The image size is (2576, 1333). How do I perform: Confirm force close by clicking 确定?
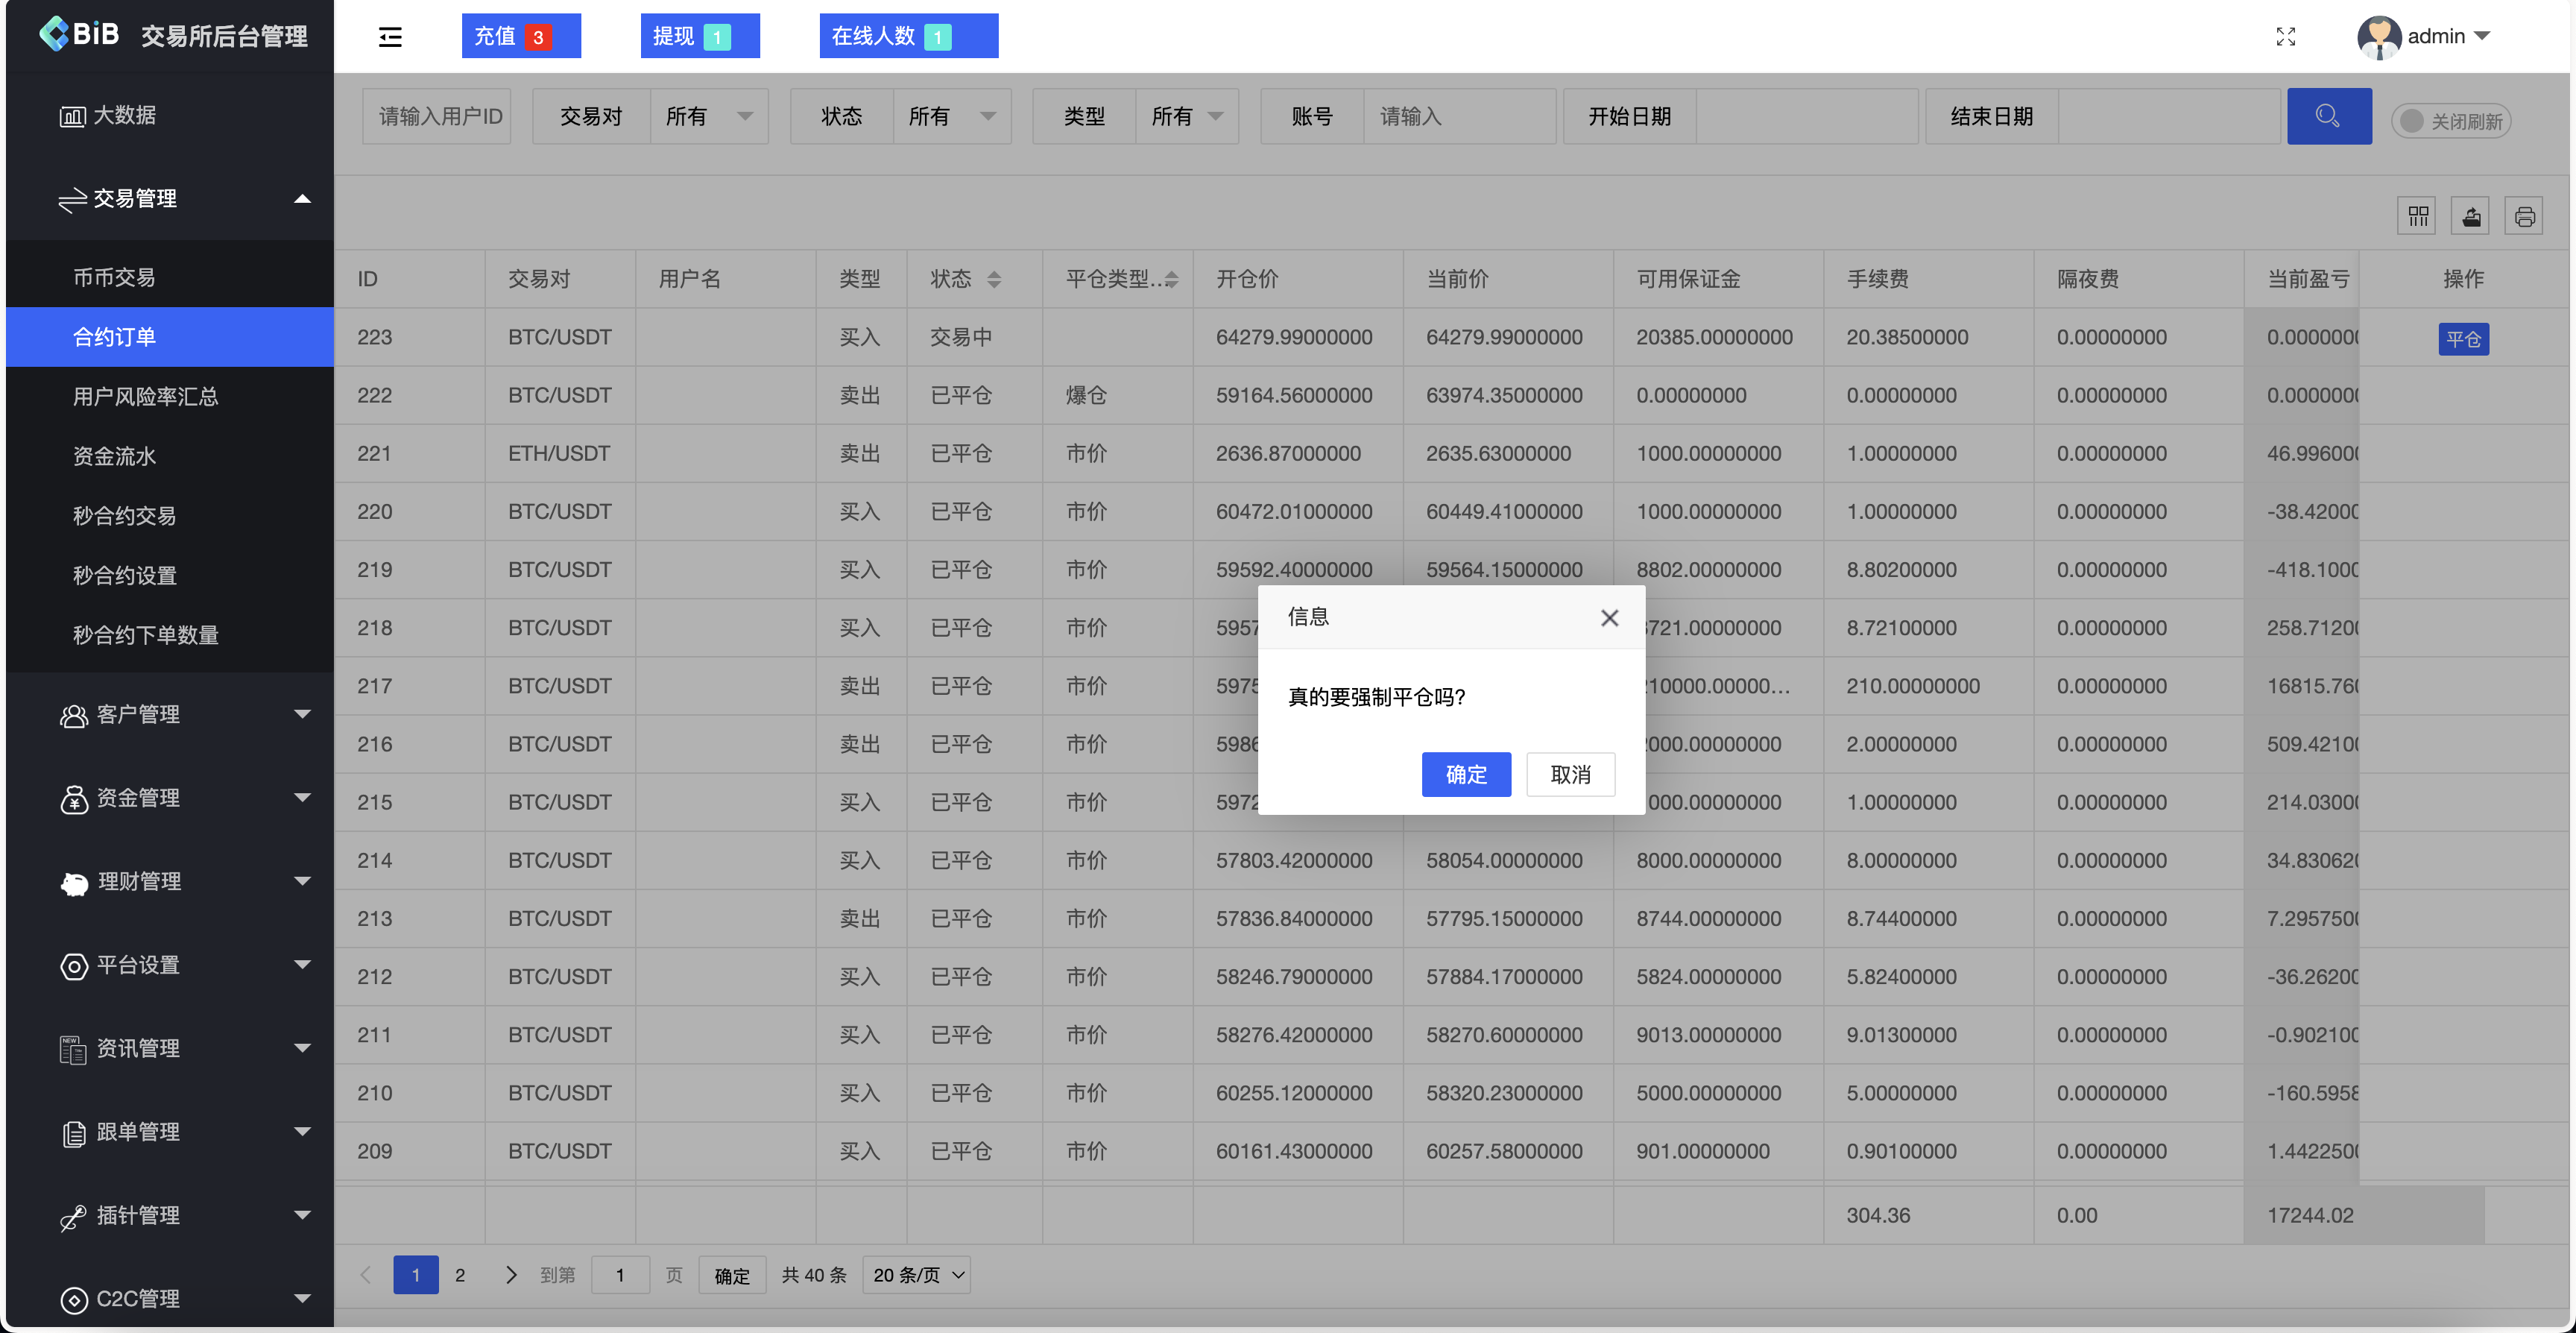(1466, 774)
